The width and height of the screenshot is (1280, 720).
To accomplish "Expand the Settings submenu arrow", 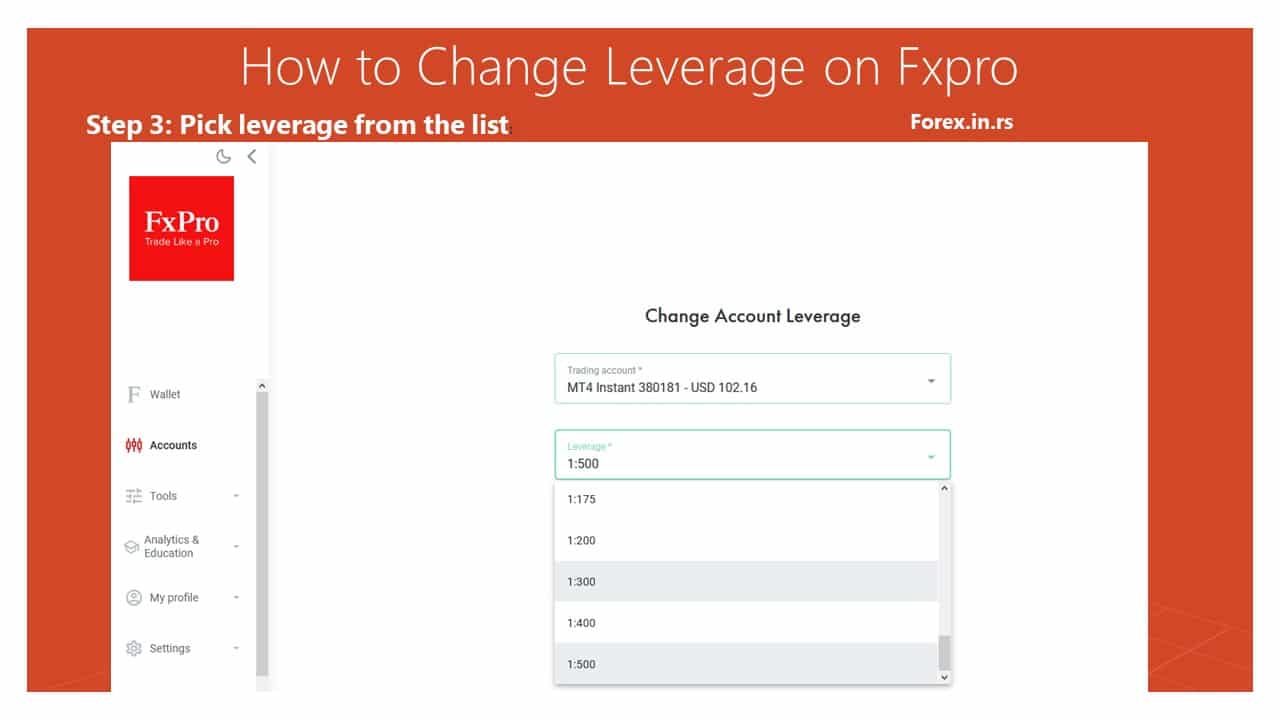I will coord(236,649).
